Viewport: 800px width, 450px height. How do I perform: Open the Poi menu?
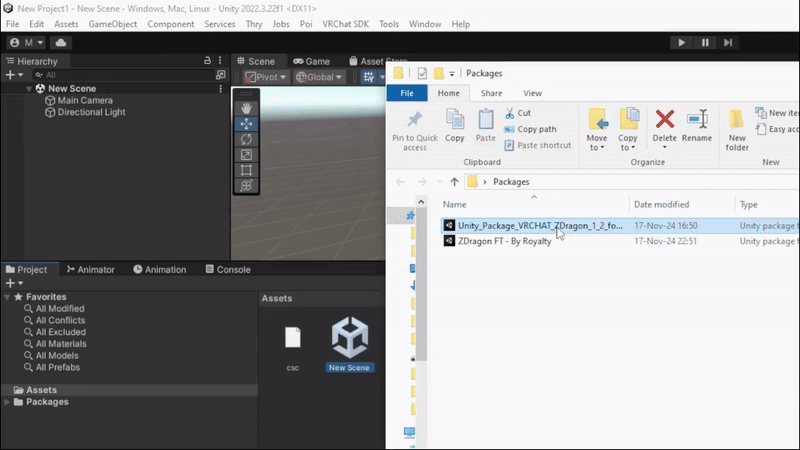pyautogui.click(x=306, y=24)
